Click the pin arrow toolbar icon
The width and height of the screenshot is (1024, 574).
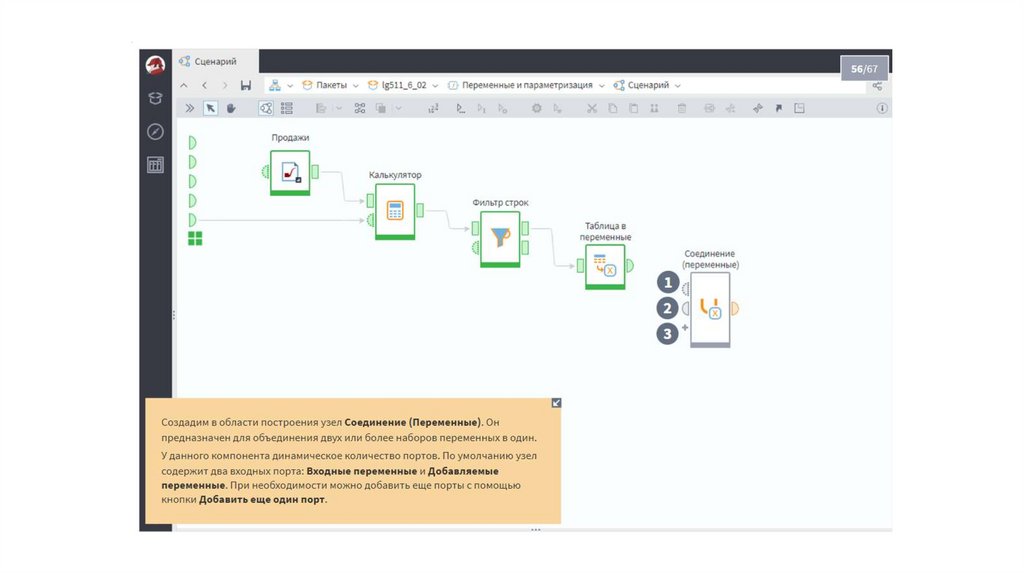coord(778,108)
